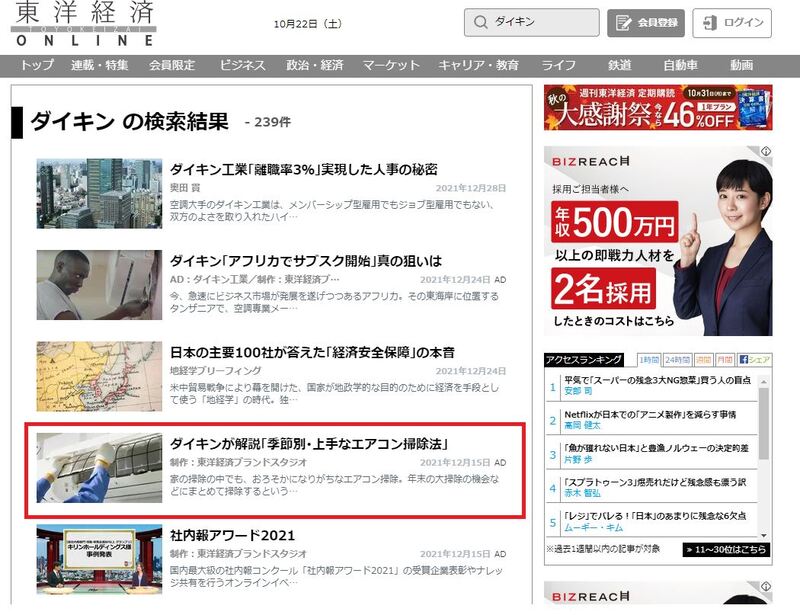The height and width of the screenshot is (615, 800).
Task: Click author name 奥田 貫
Action: (185, 188)
